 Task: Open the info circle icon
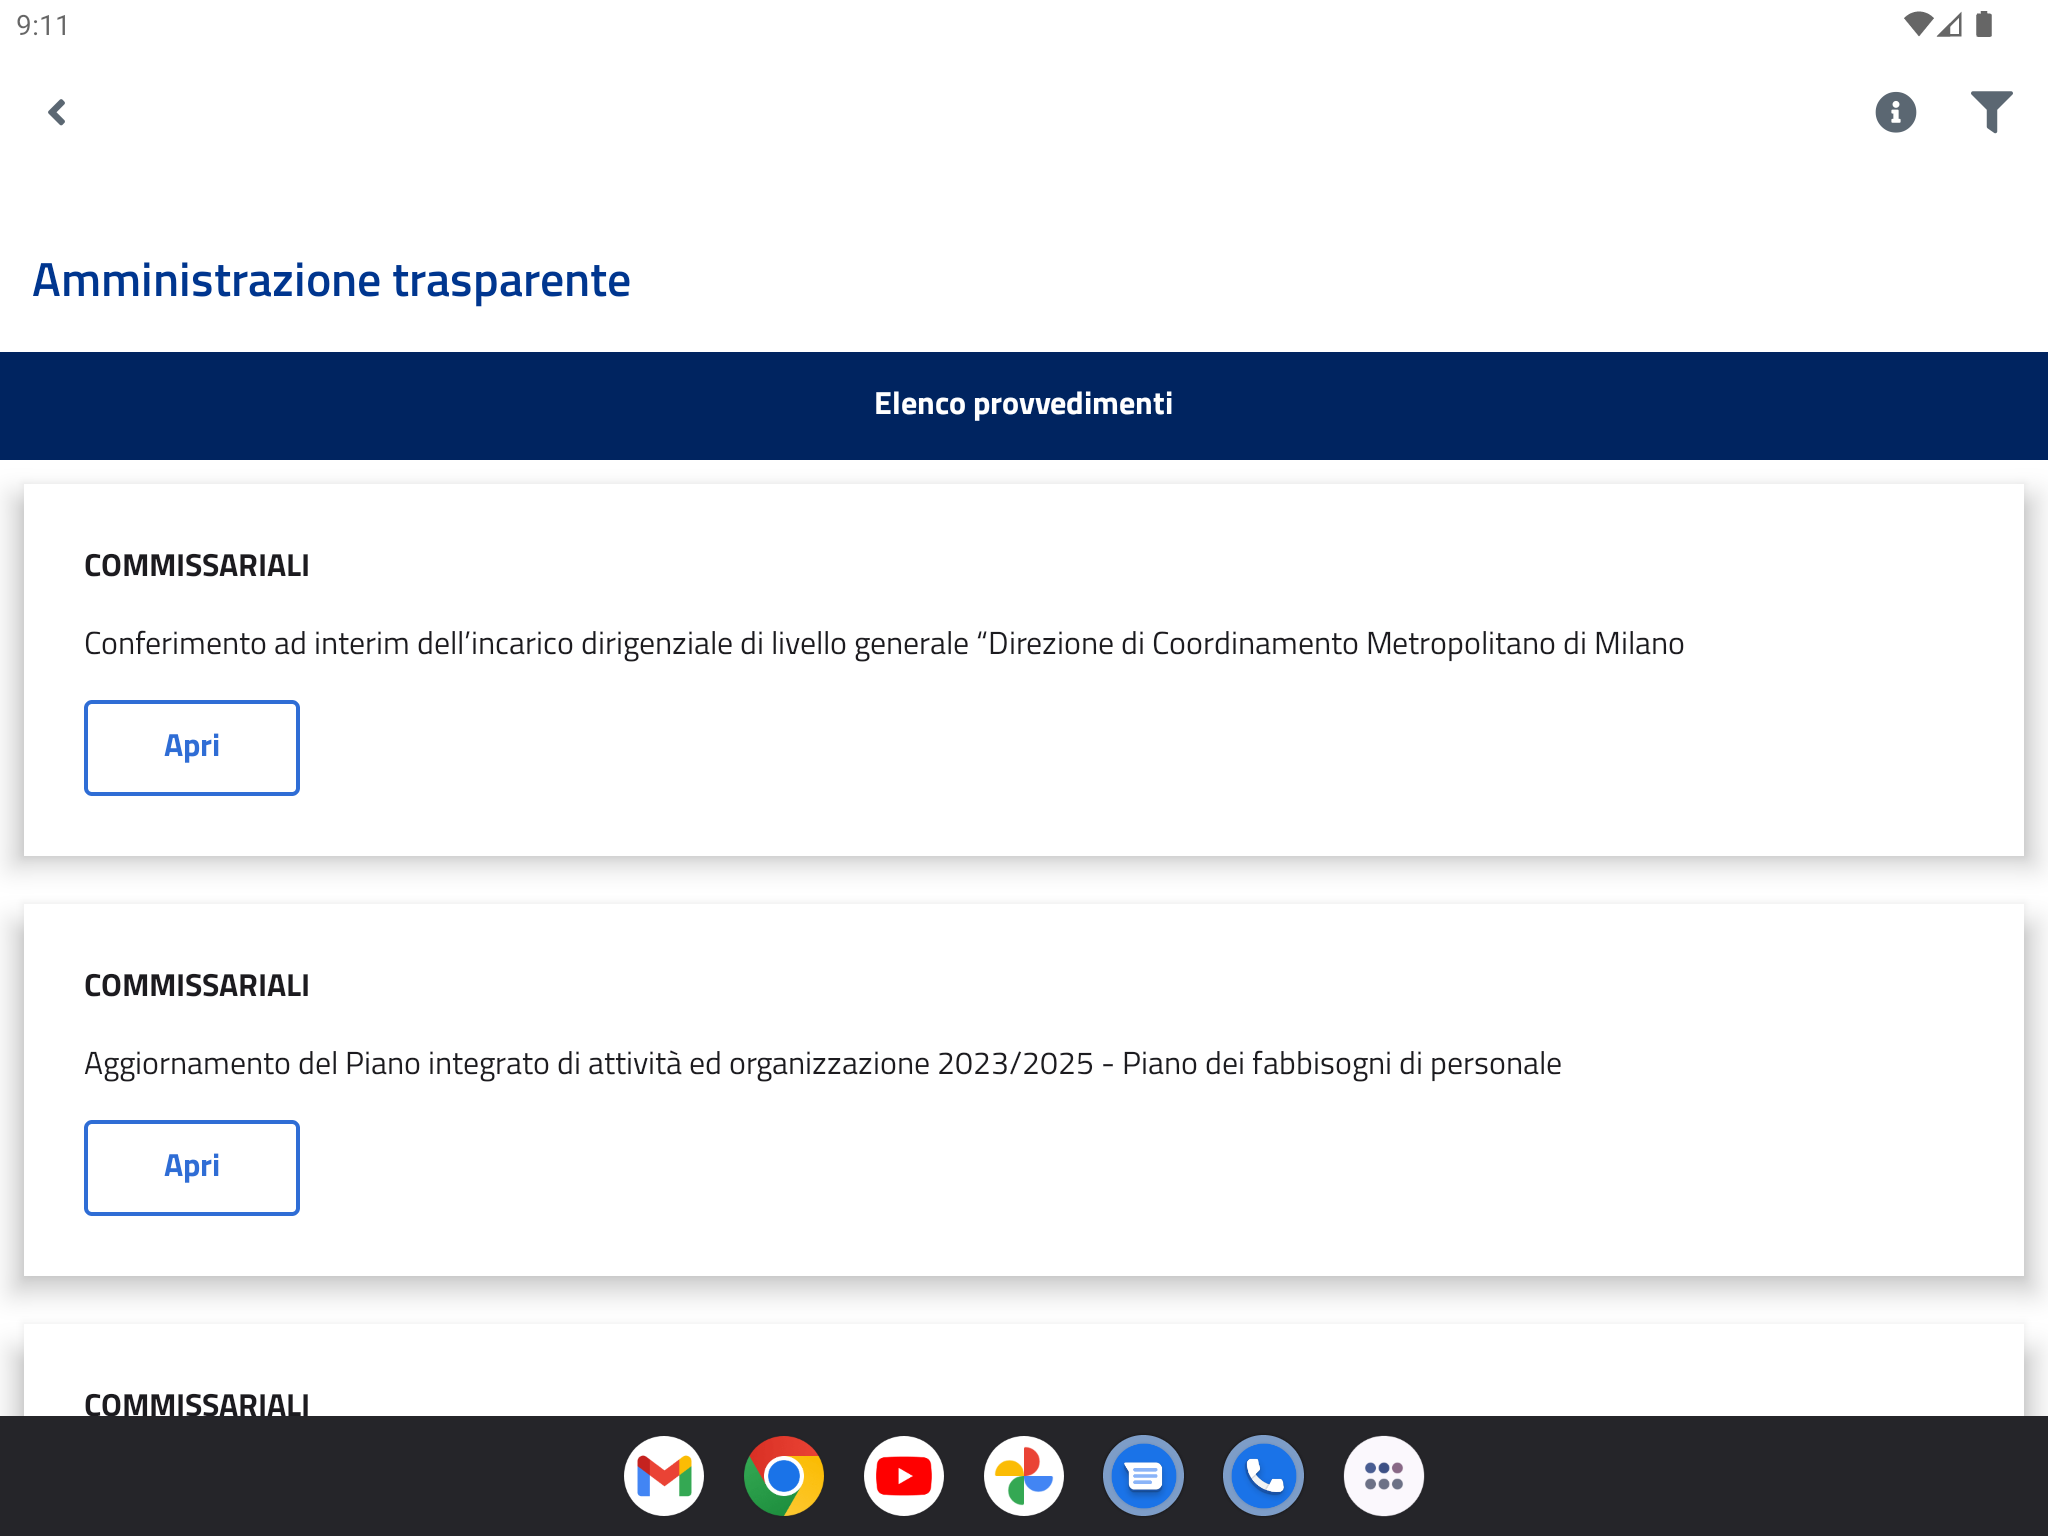pos(1895,112)
